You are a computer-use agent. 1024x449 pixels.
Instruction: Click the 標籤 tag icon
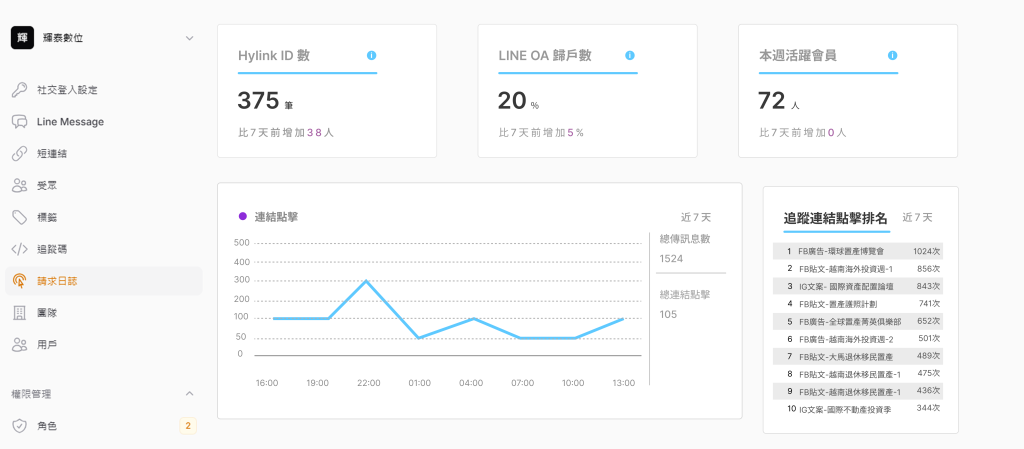tap(19, 217)
